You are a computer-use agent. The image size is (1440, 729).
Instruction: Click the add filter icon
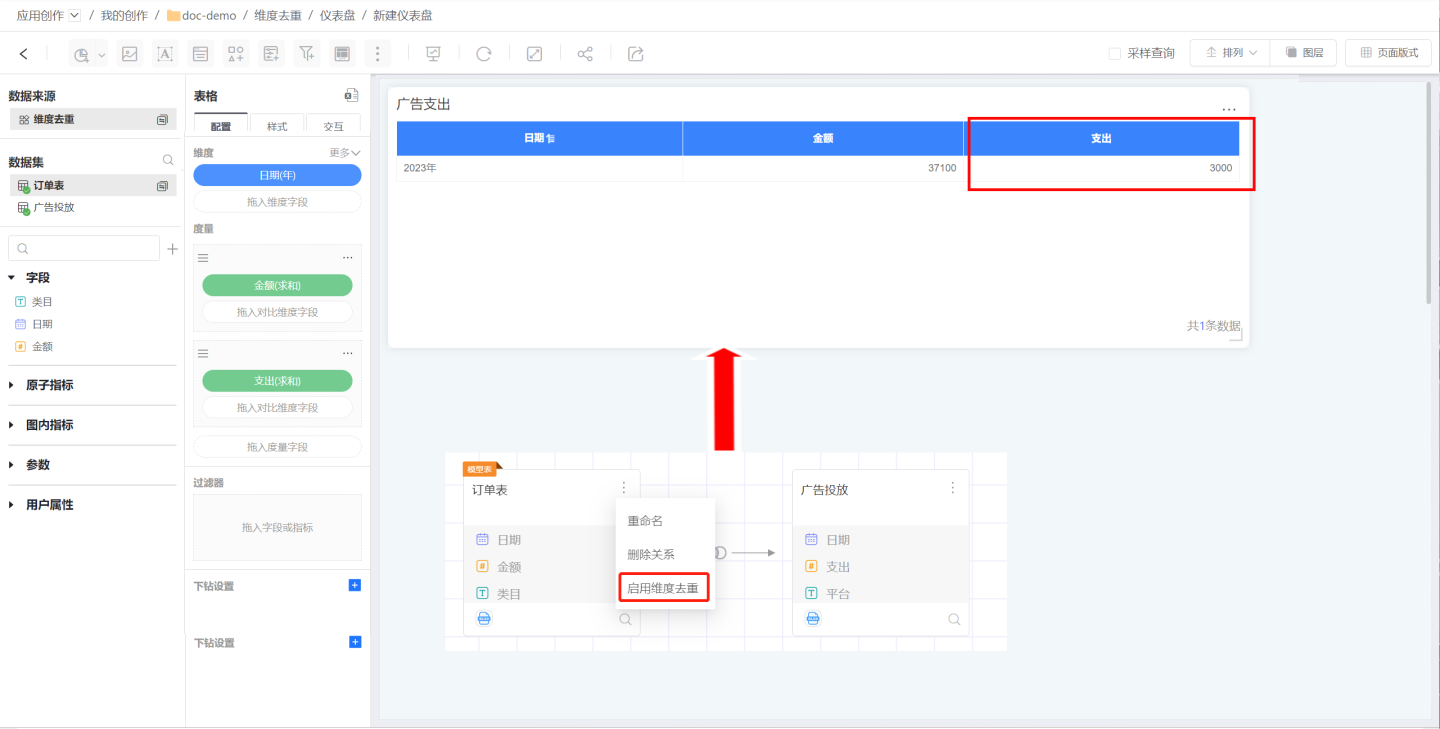pyautogui.click(x=307, y=54)
